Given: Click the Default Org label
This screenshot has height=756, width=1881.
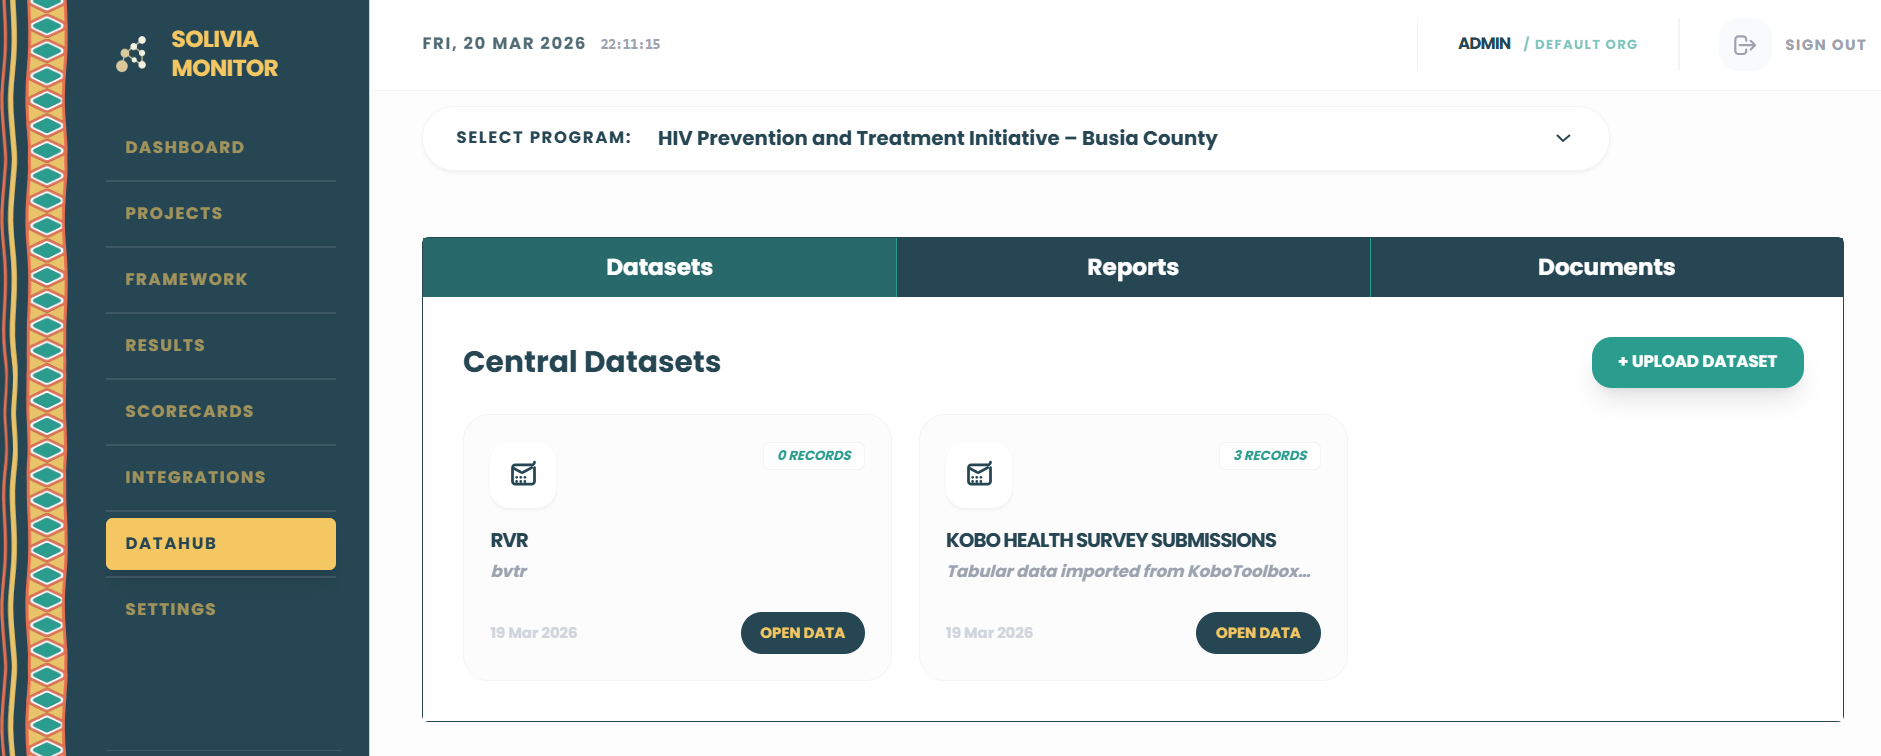Looking at the screenshot, I should [1586, 44].
